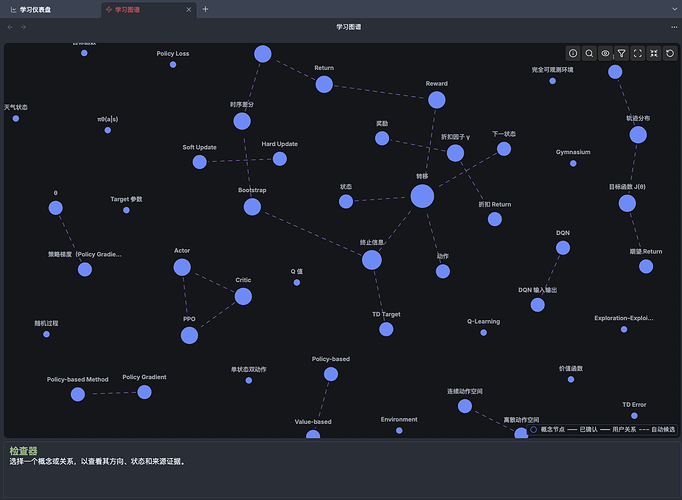Fit graph to view with dashed-frame icon
This screenshot has height=500, width=682.
(x=638, y=53)
